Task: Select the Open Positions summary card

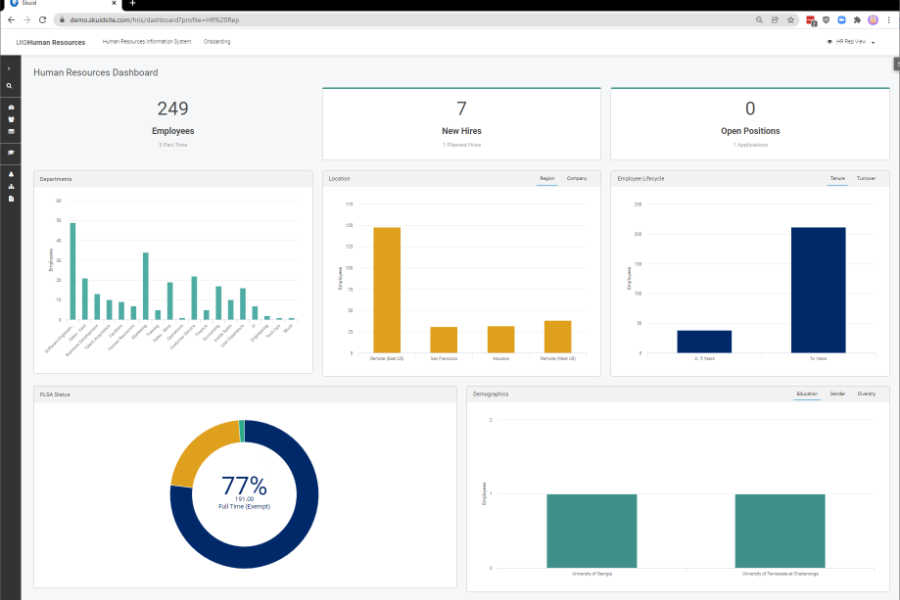Action: point(750,123)
